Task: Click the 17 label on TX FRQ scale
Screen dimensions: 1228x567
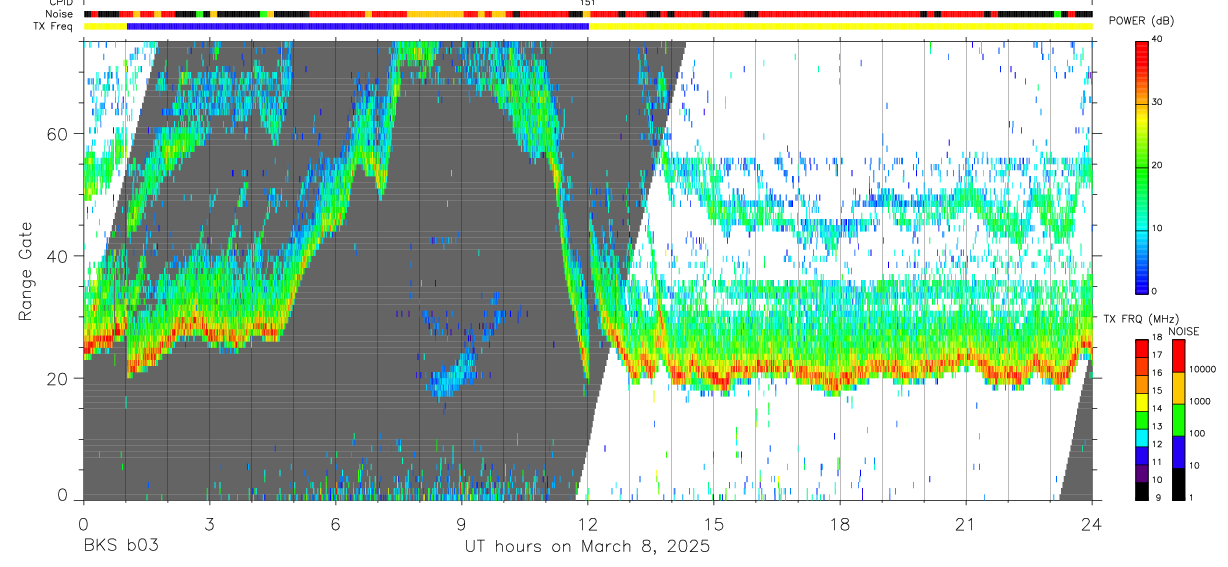Action: pyautogui.click(x=1158, y=355)
